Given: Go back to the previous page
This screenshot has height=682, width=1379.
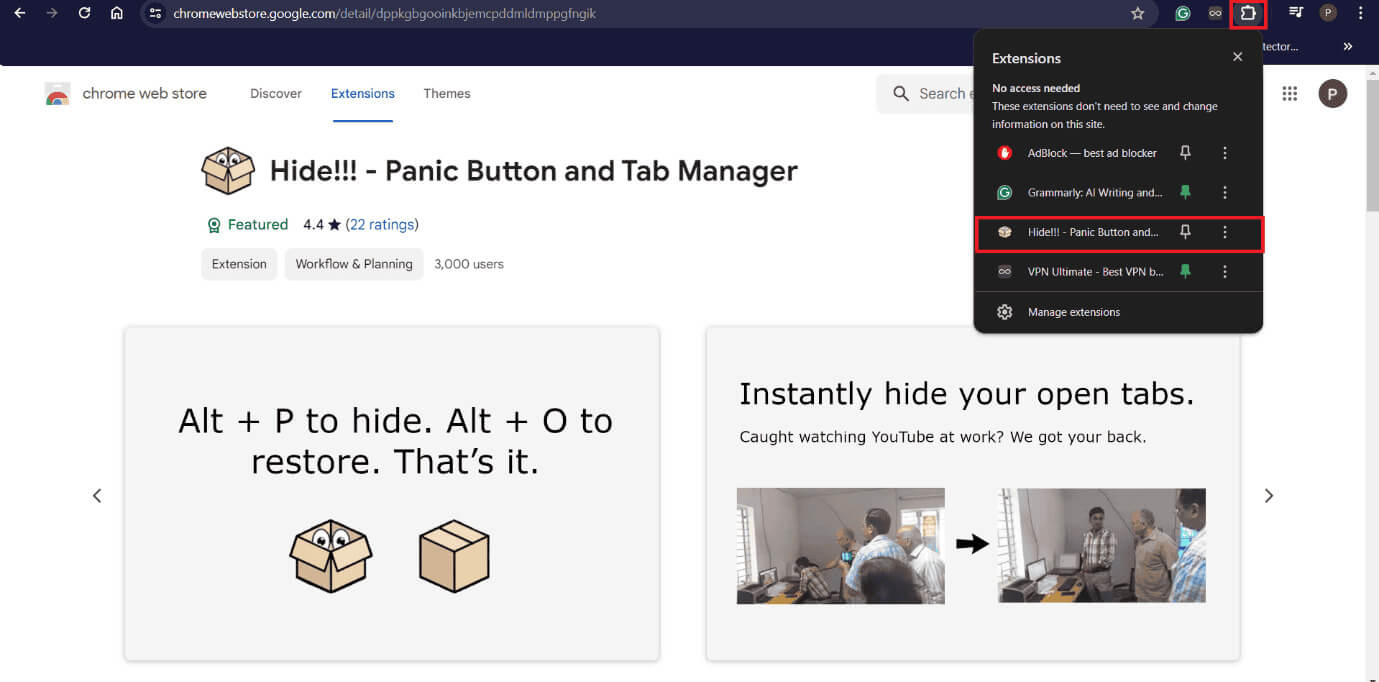Looking at the screenshot, I should (20, 14).
